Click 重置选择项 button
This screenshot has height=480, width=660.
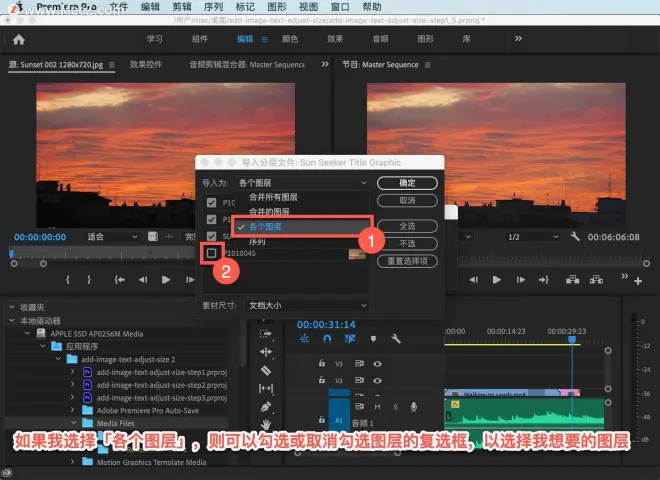coord(407,261)
